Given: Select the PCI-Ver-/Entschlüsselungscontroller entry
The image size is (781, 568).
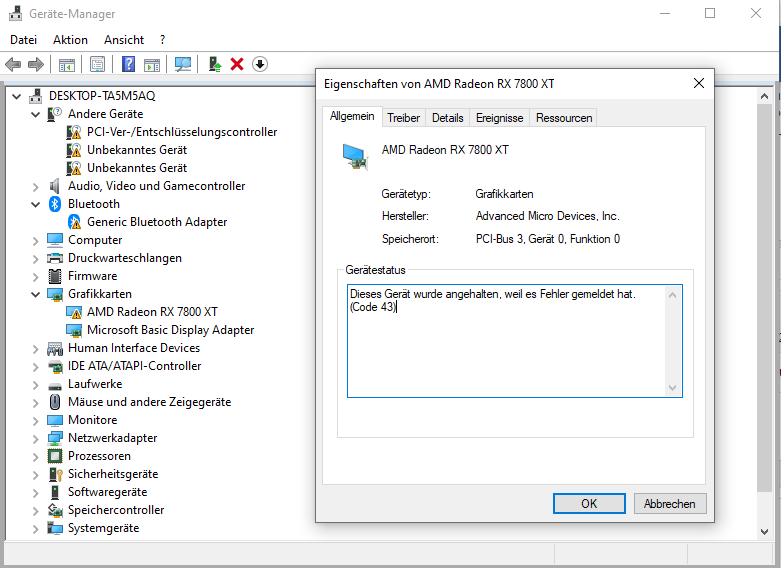Looking at the screenshot, I should (x=182, y=132).
